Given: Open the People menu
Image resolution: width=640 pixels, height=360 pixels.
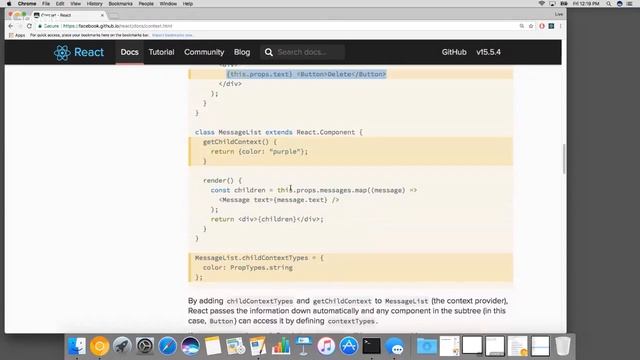Looking at the screenshot, I should [146, 4].
